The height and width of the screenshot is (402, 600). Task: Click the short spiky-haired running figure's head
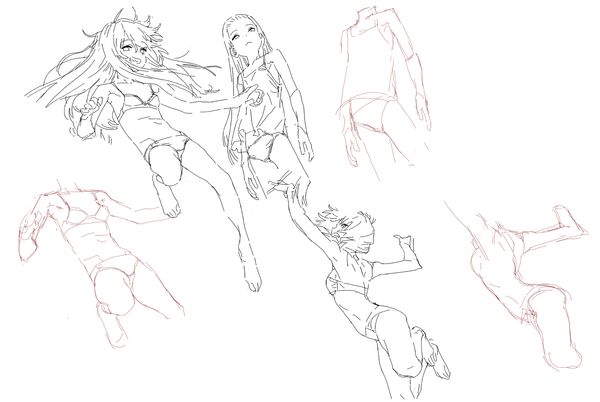[x=349, y=231]
